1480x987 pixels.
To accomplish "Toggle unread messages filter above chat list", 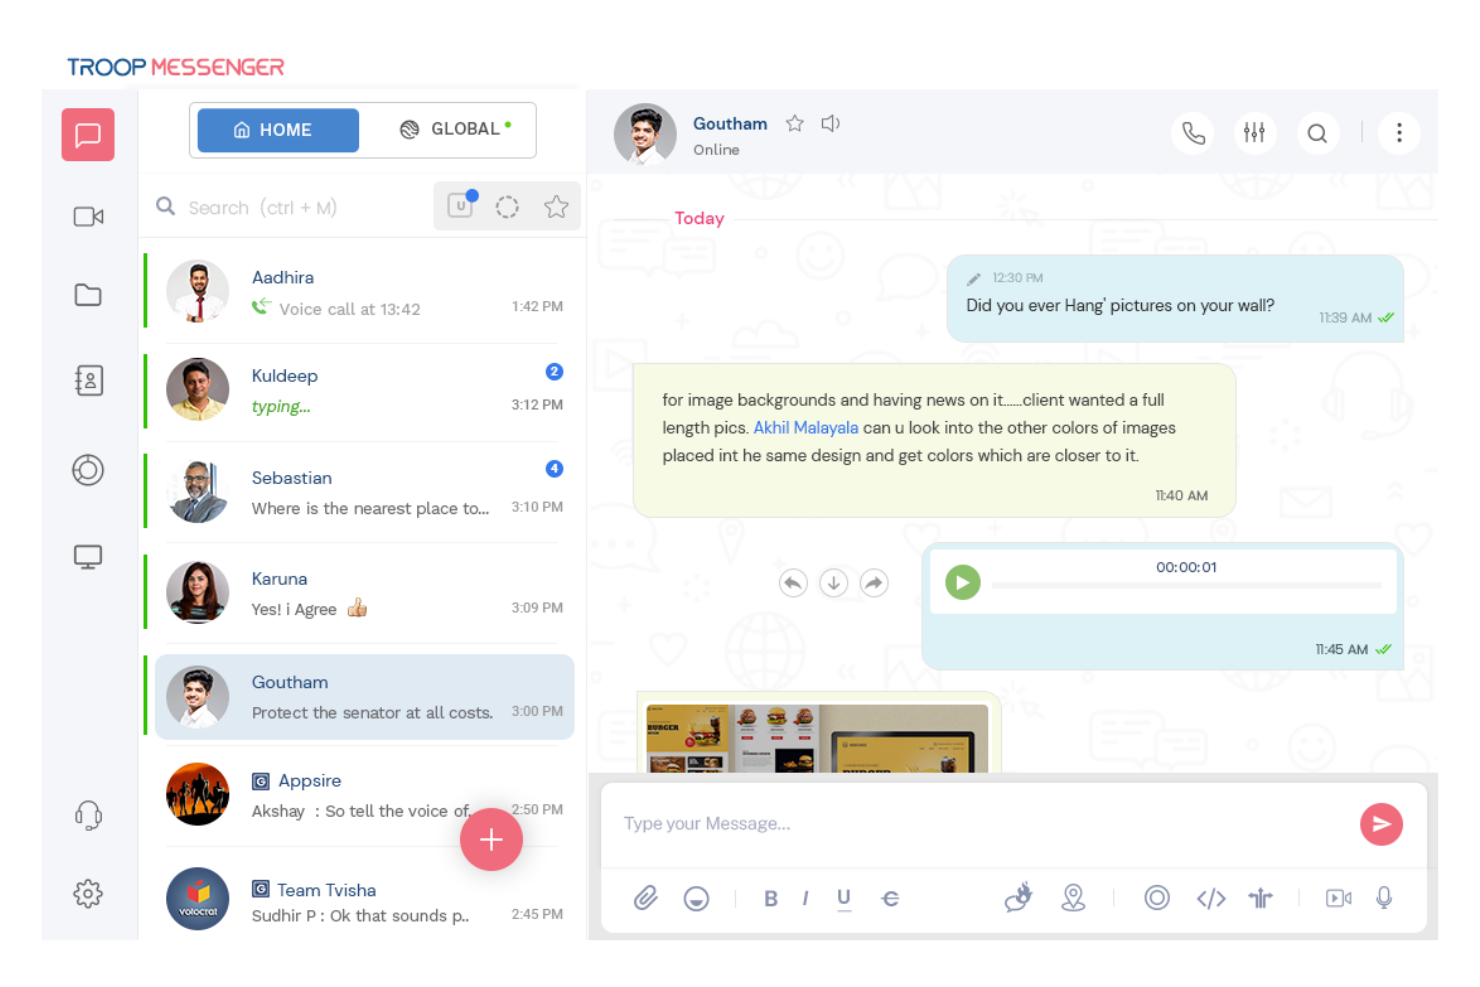I will click(x=460, y=206).
